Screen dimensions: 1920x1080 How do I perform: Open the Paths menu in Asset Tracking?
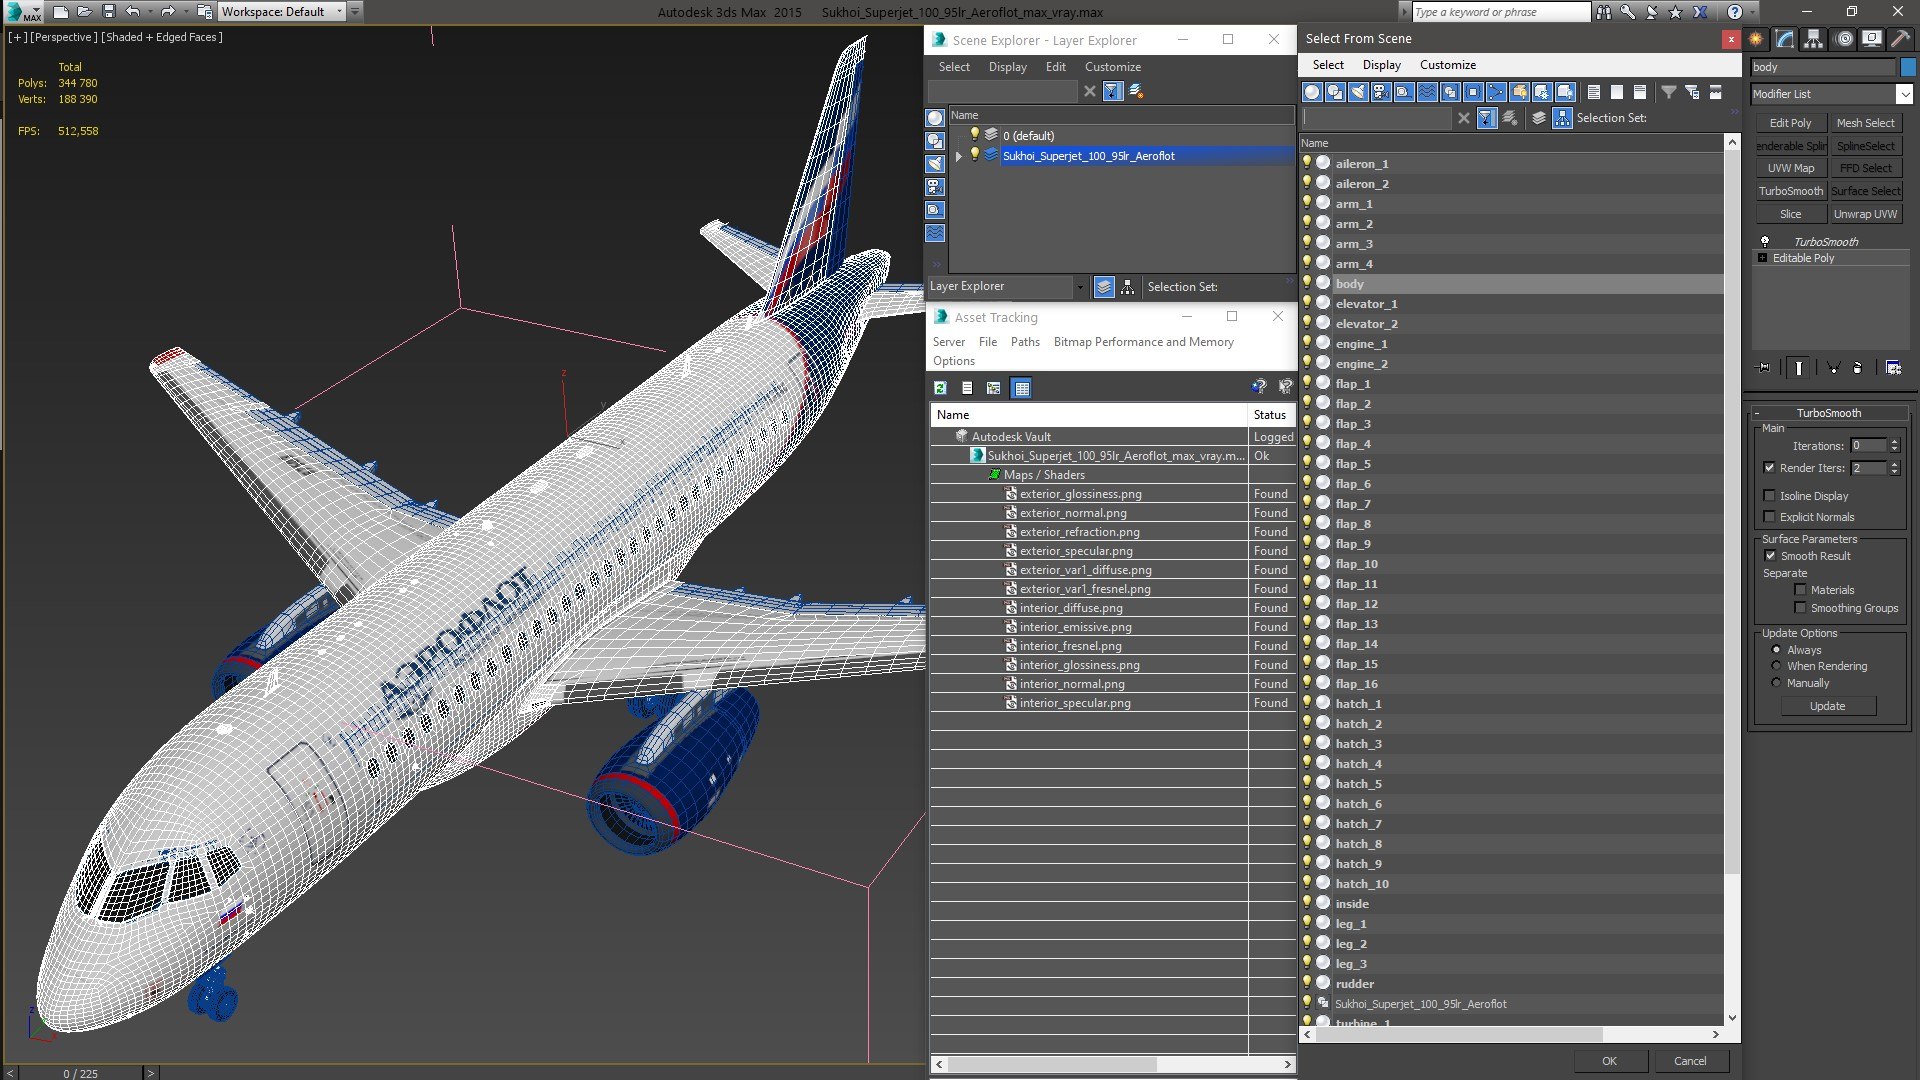pos(1025,342)
